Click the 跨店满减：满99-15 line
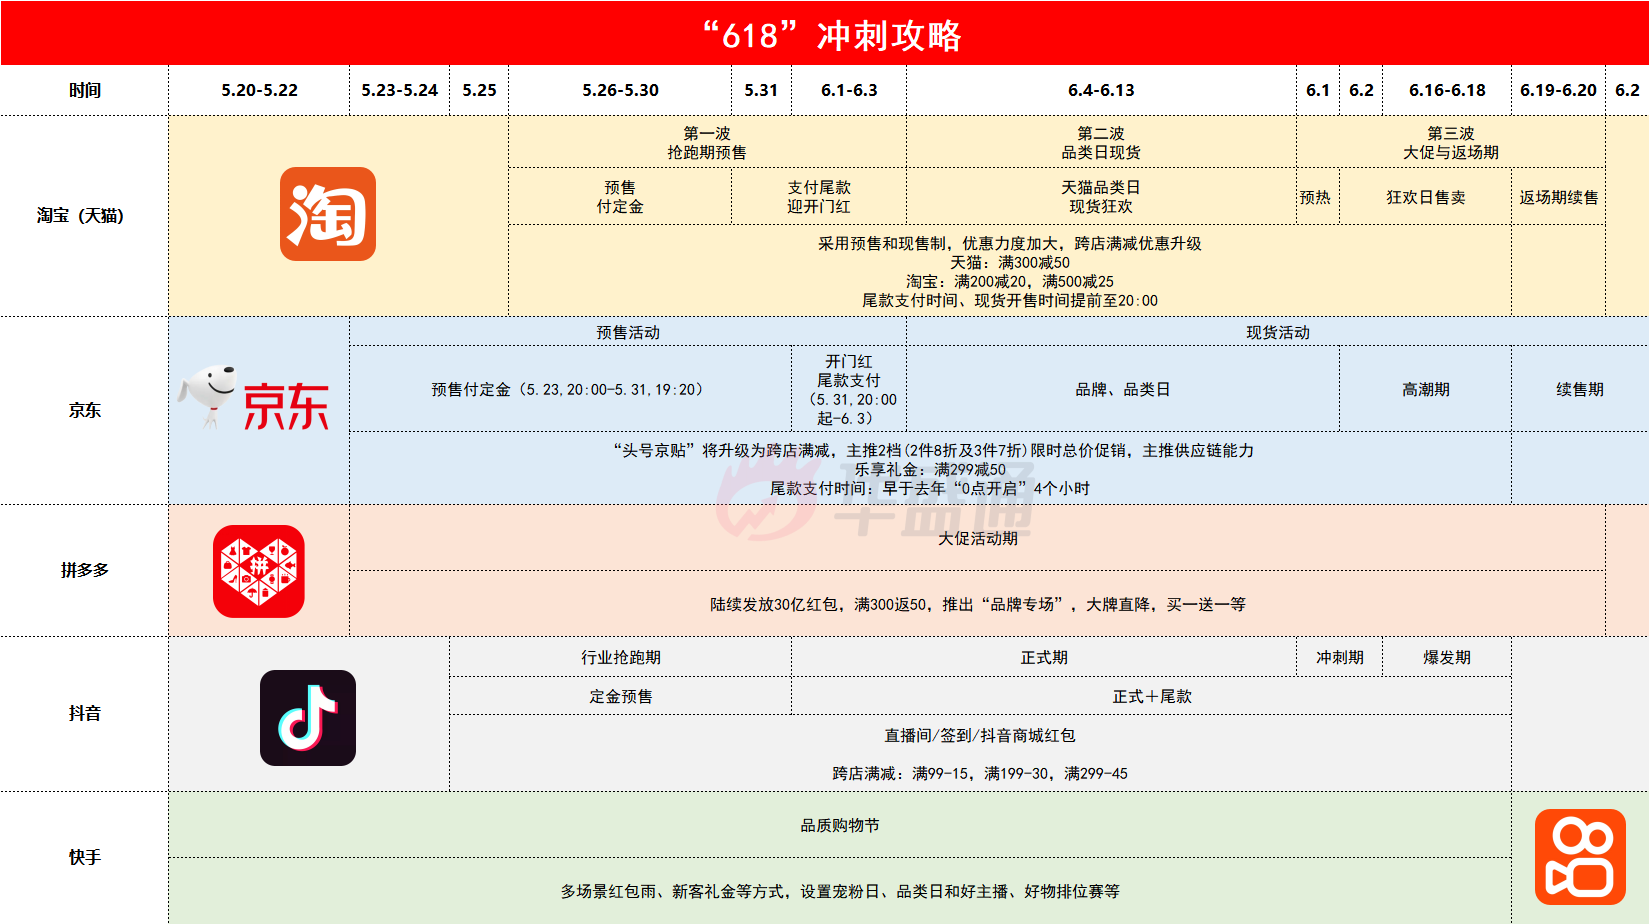The height and width of the screenshot is (924, 1650). click(x=980, y=773)
